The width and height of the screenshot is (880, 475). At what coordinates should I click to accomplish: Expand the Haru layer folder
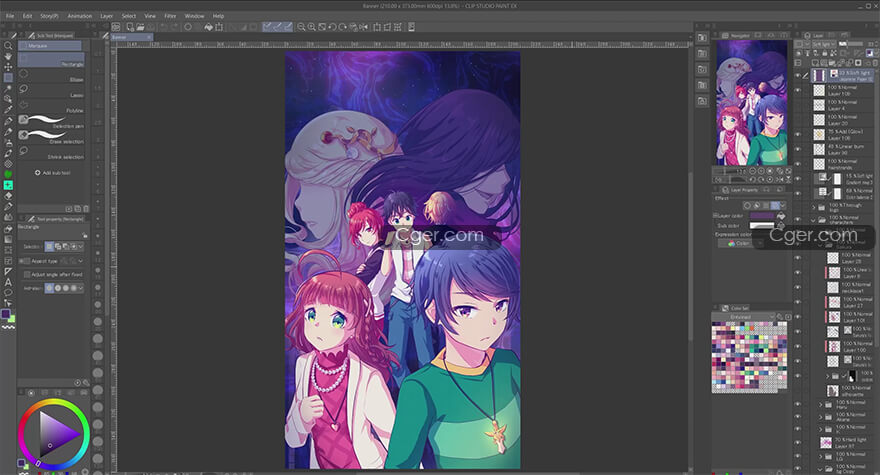click(821, 404)
